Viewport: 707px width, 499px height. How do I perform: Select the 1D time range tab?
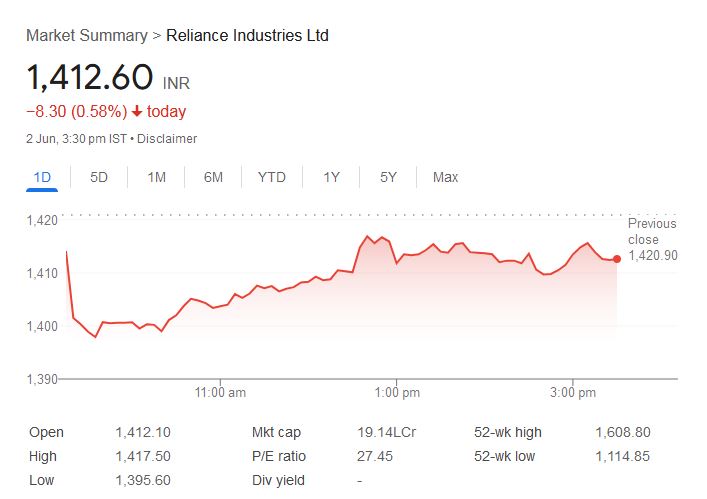point(42,177)
